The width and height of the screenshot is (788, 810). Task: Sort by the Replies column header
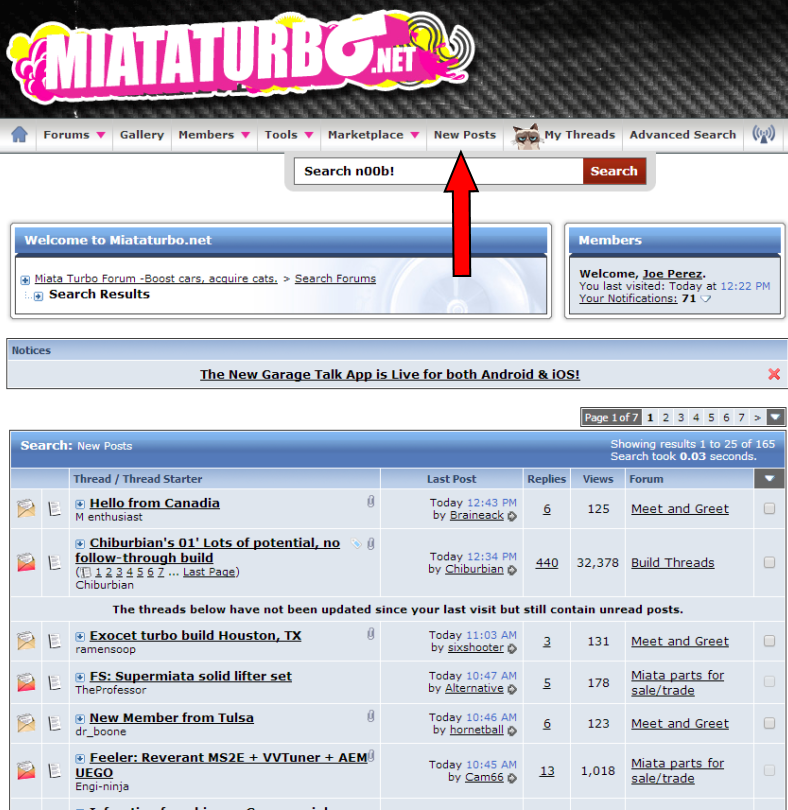(x=546, y=479)
